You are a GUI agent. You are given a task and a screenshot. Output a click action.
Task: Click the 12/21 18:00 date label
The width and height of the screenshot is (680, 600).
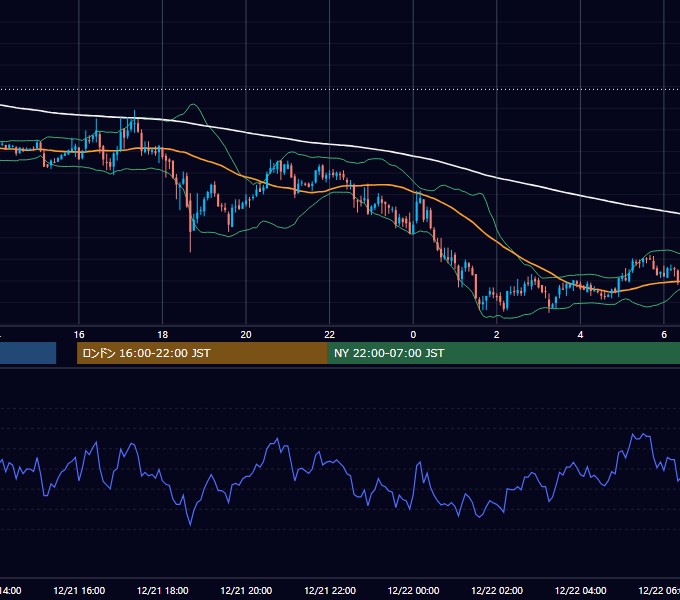click(163, 590)
